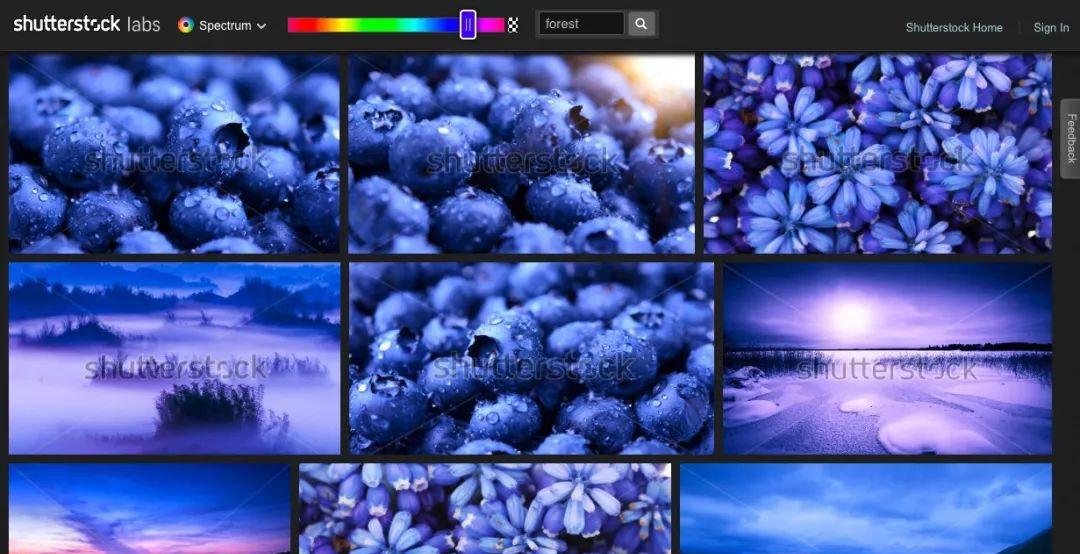Image resolution: width=1080 pixels, height=554 pixels.
Task: Click the search field containing 'forest'
Action: (x=582, y=23)
